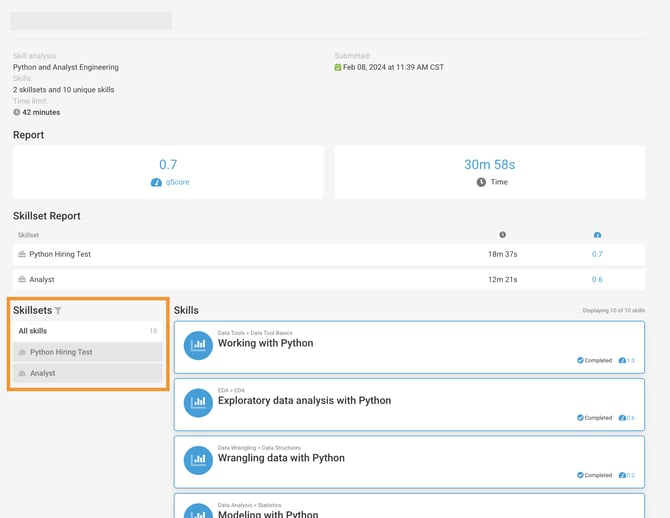Click the Wrangling data with Python icon
The height and width of the screenshot is (518, 670).
coord(198,459)
